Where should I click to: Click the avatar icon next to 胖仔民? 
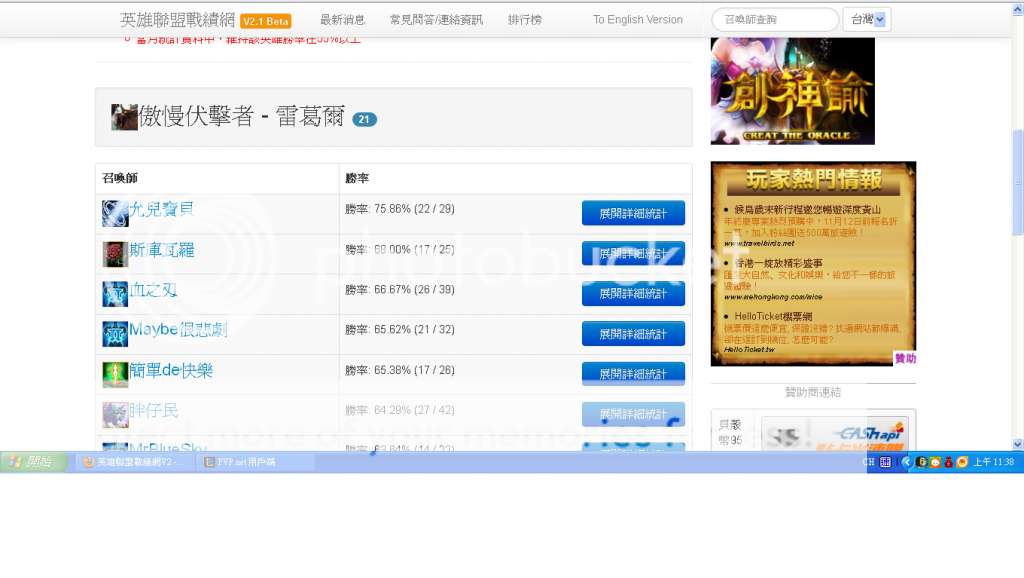tap(115, 414)
